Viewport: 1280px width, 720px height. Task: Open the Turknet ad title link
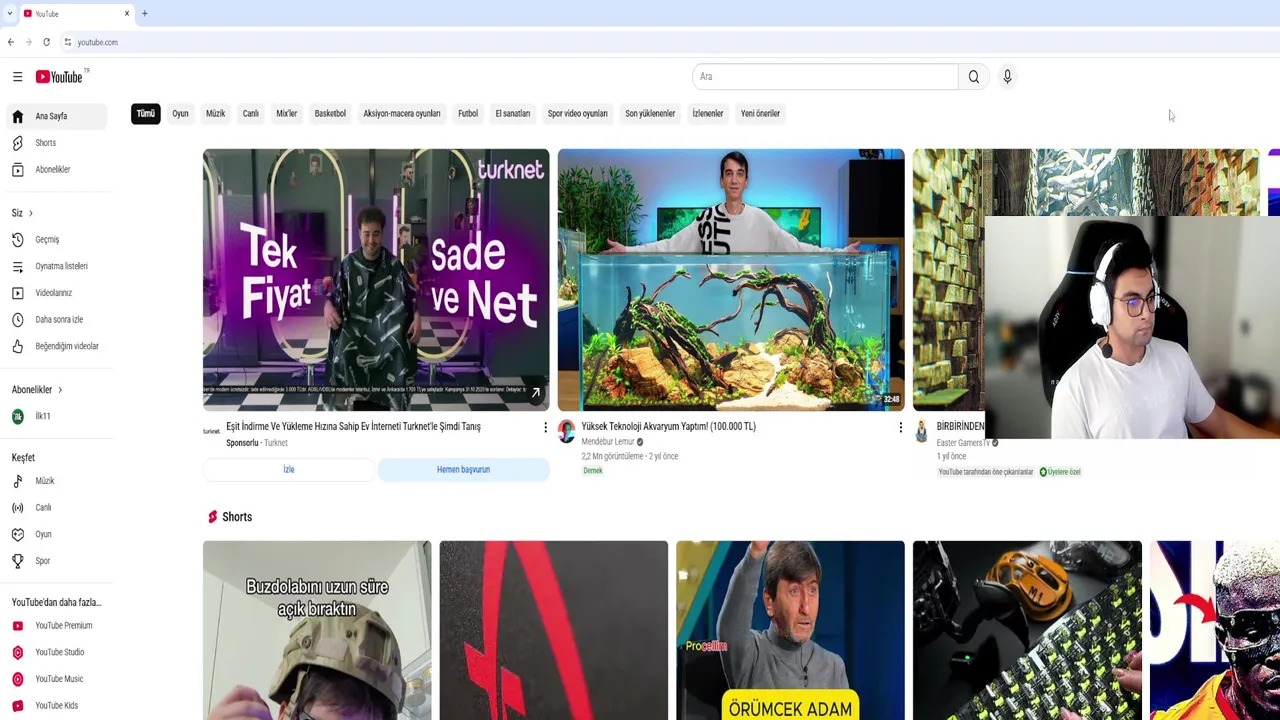pos(353,427)
